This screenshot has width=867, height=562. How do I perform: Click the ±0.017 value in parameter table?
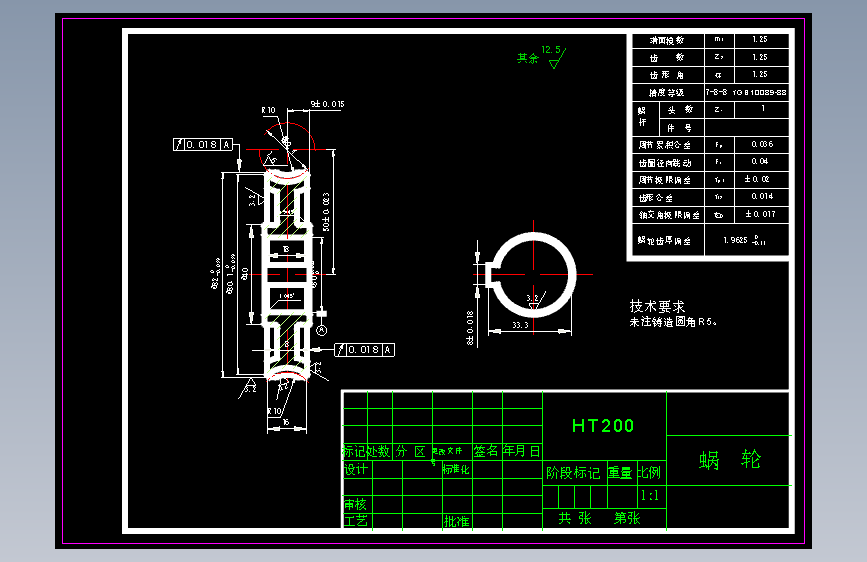coord(761,214)
